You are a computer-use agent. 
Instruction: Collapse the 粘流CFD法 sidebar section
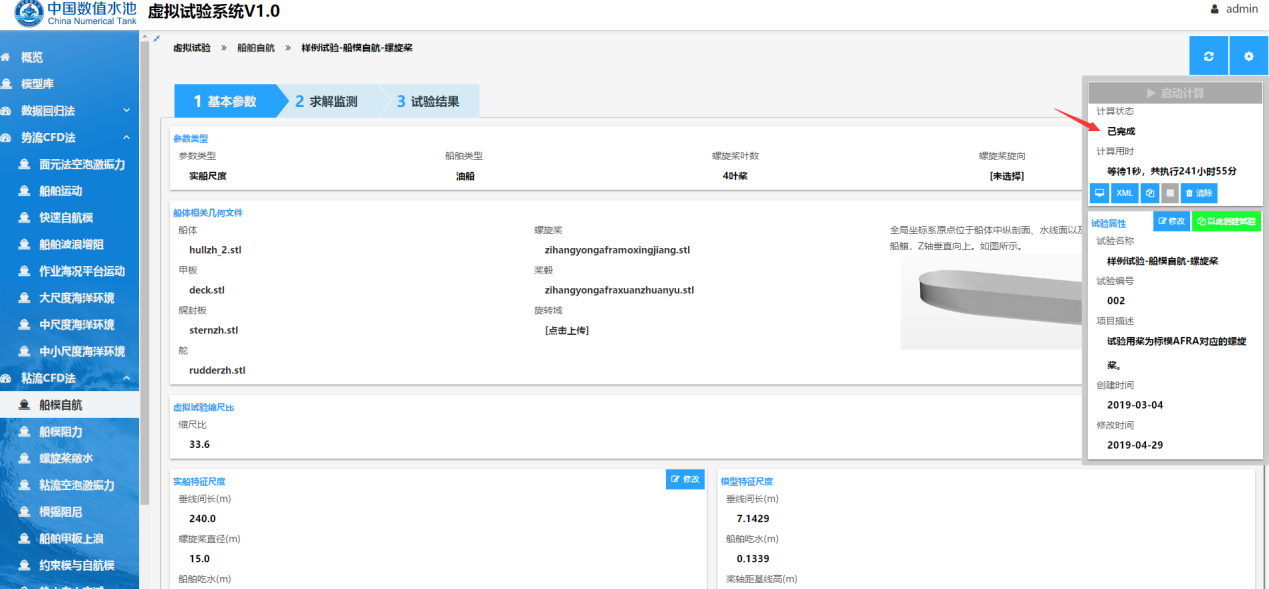tap(126, 379)
